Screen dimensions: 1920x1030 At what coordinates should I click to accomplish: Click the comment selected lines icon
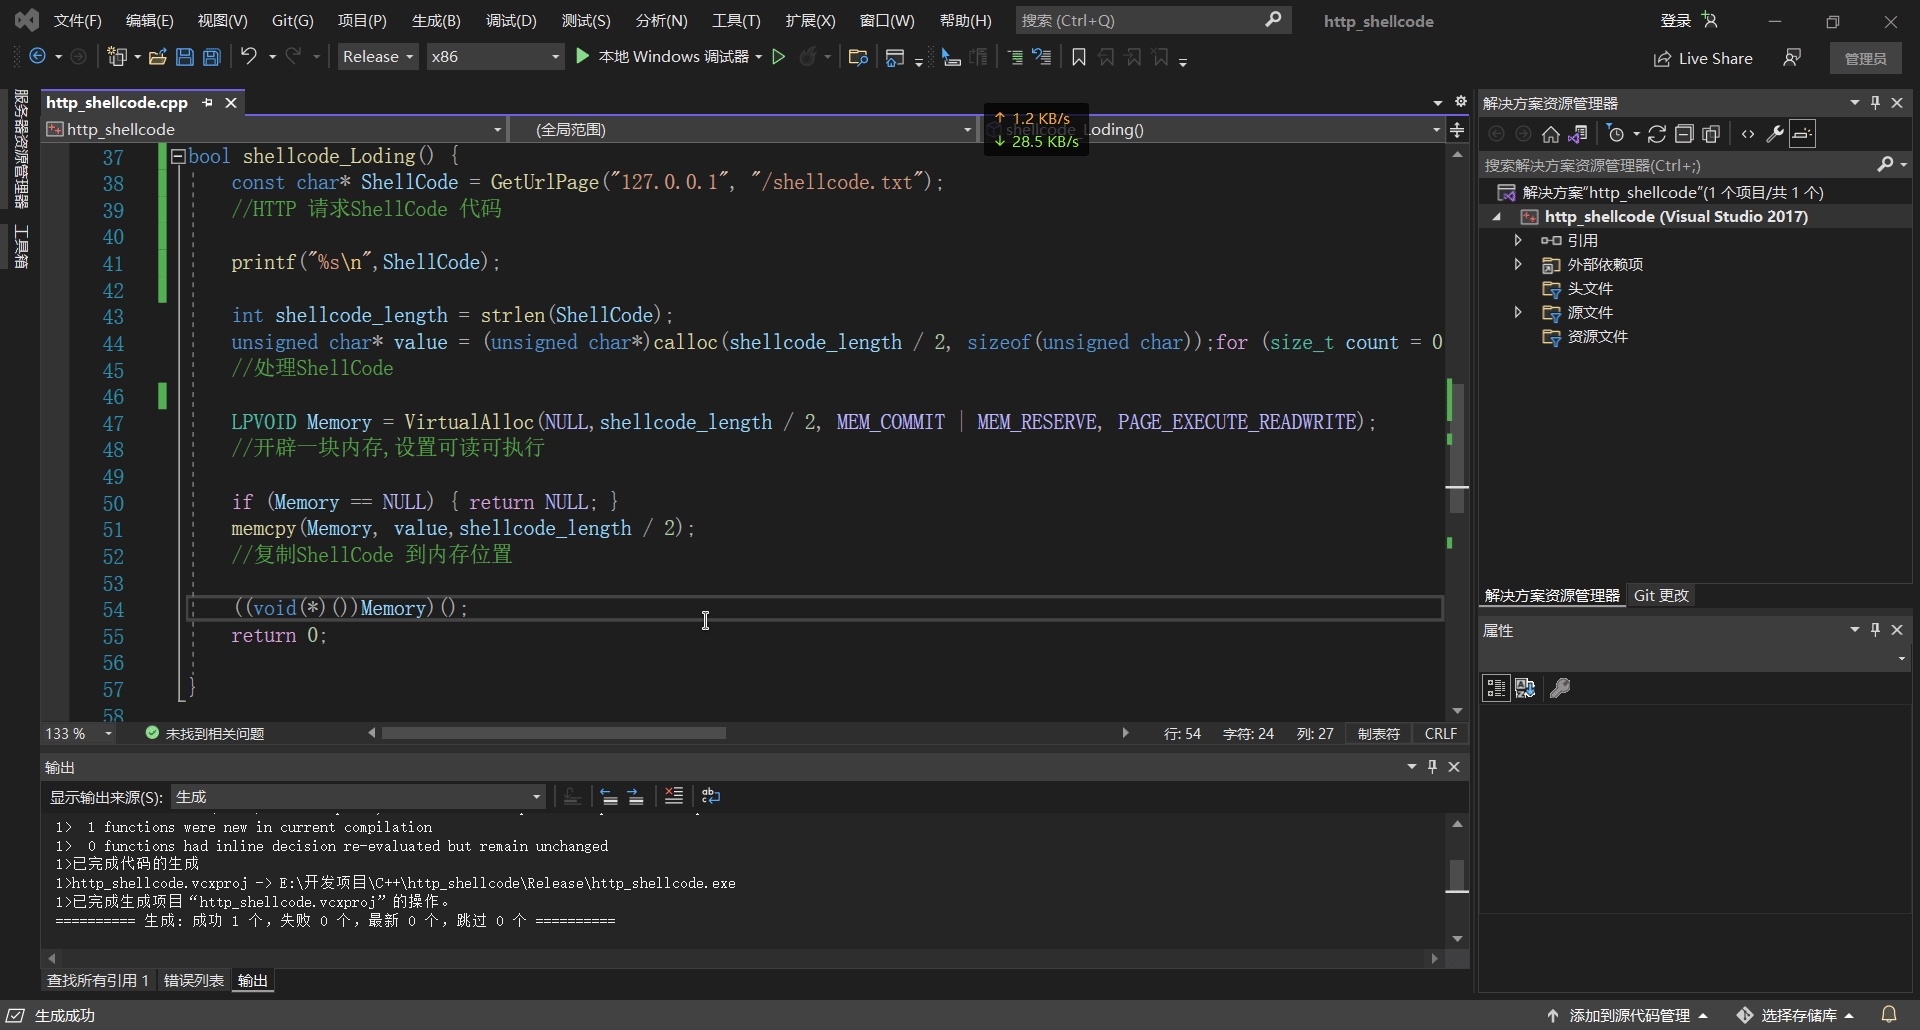[1015, 57]
